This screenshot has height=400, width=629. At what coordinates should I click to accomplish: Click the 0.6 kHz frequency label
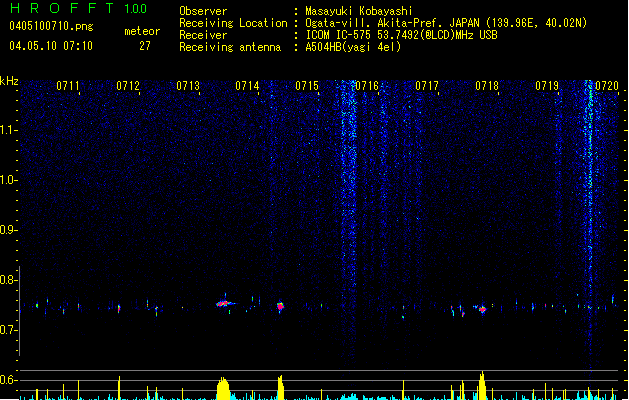(8, 380)
